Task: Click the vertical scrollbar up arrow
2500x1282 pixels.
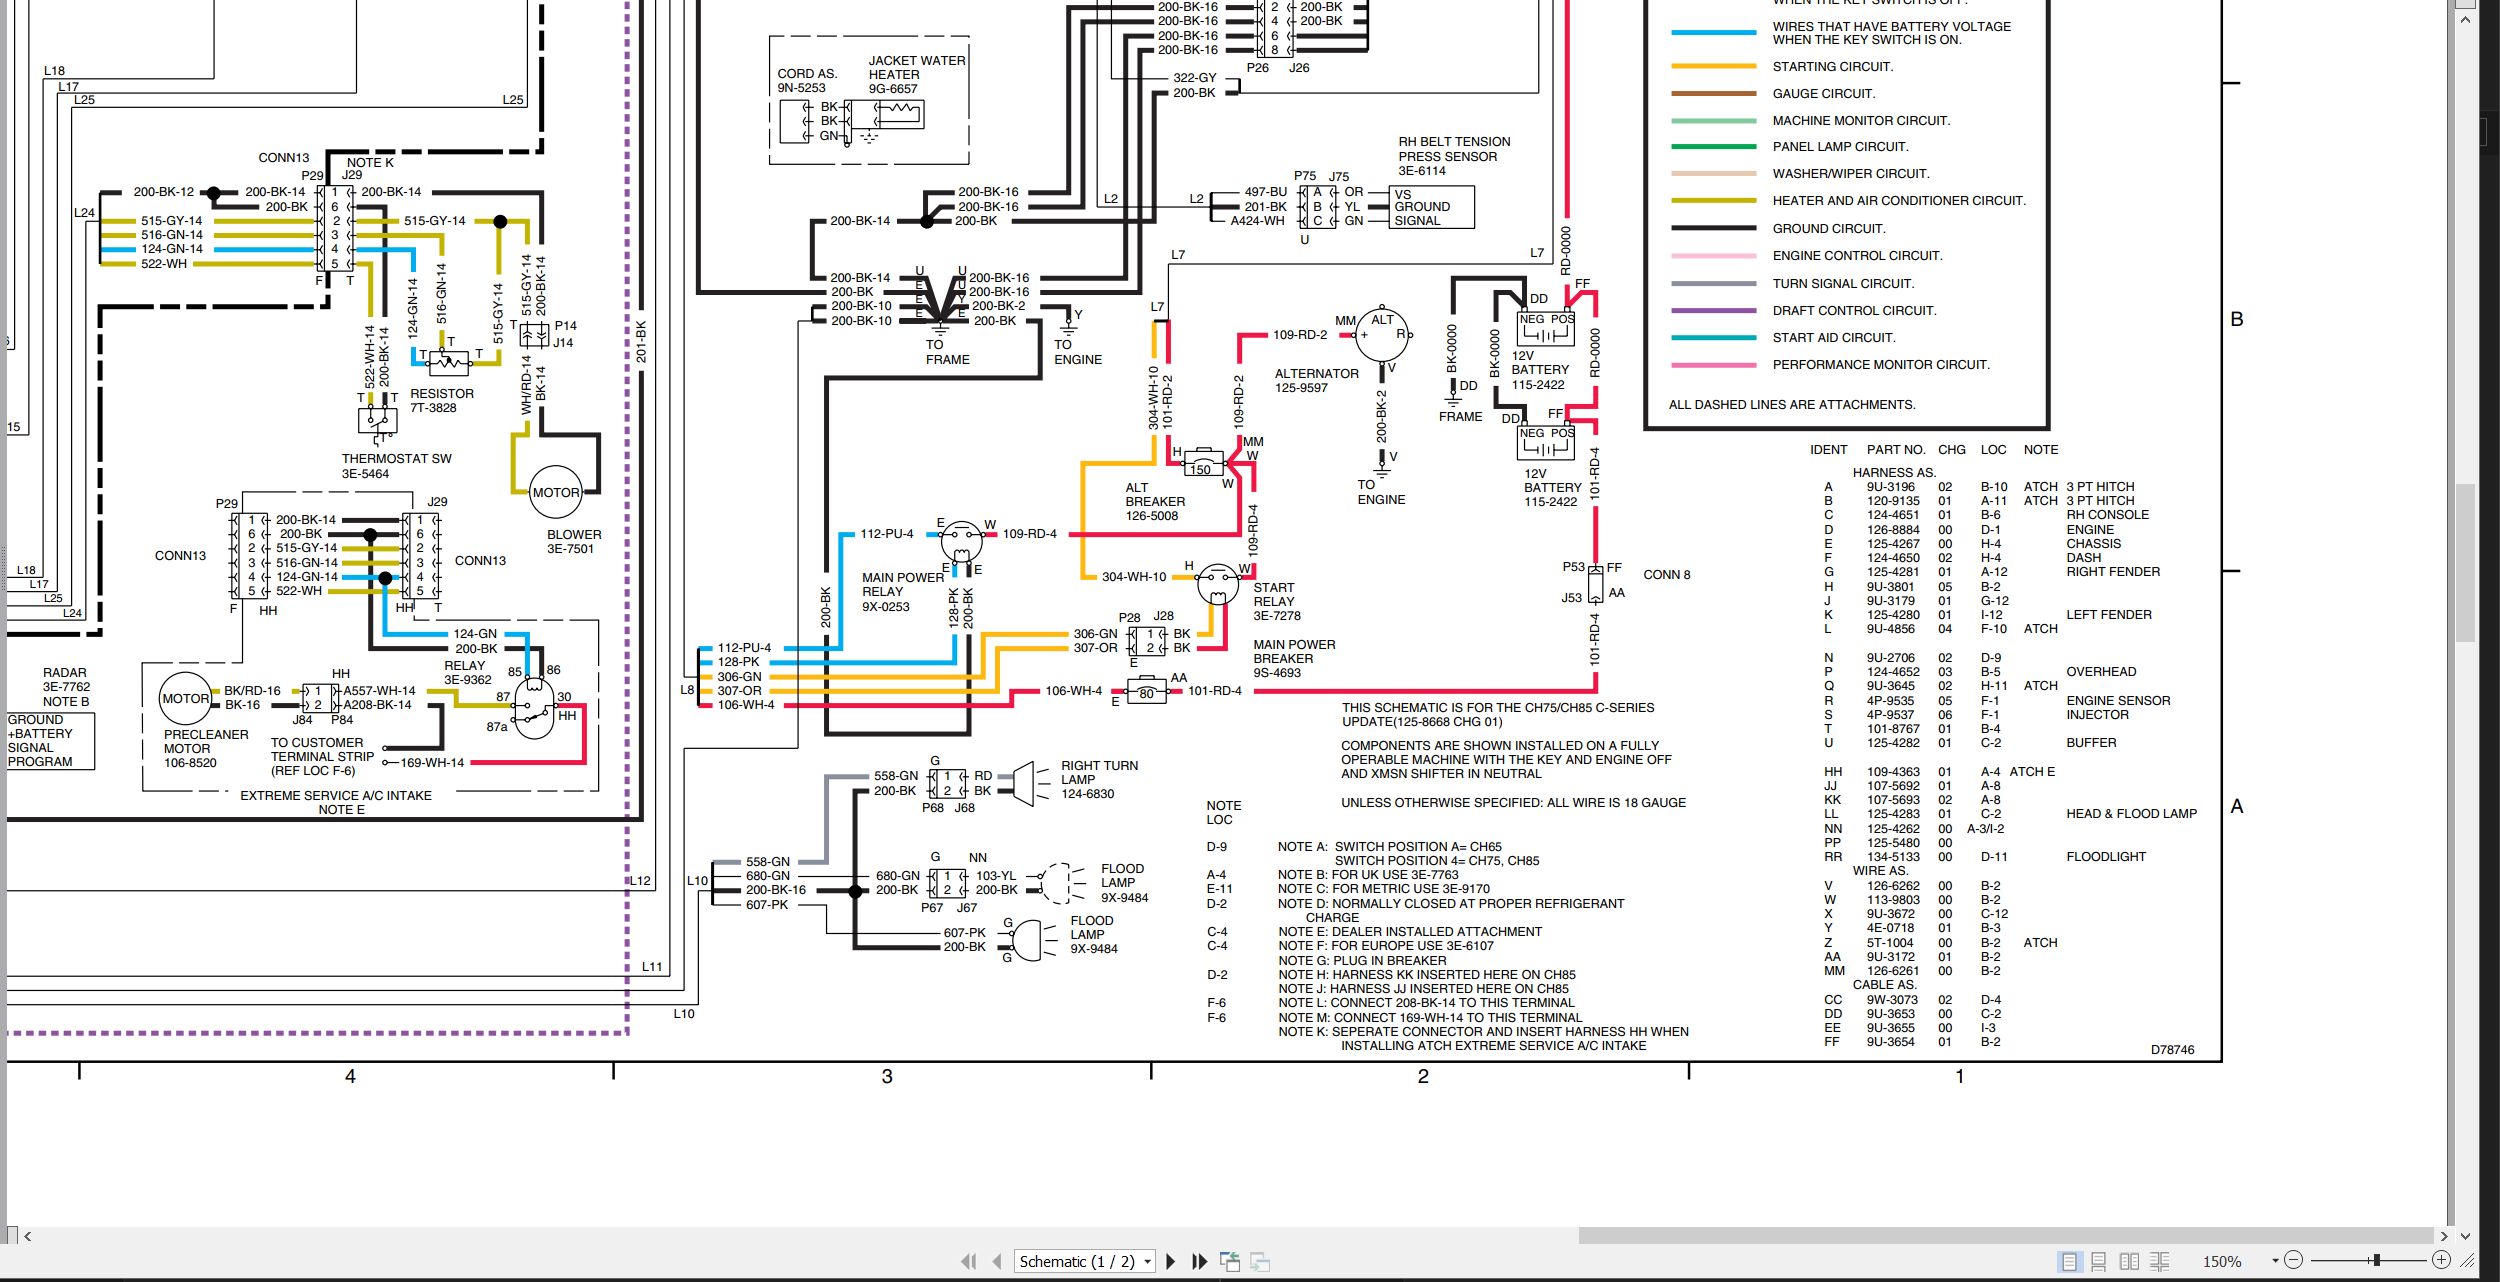Action: pos(2465,19)
